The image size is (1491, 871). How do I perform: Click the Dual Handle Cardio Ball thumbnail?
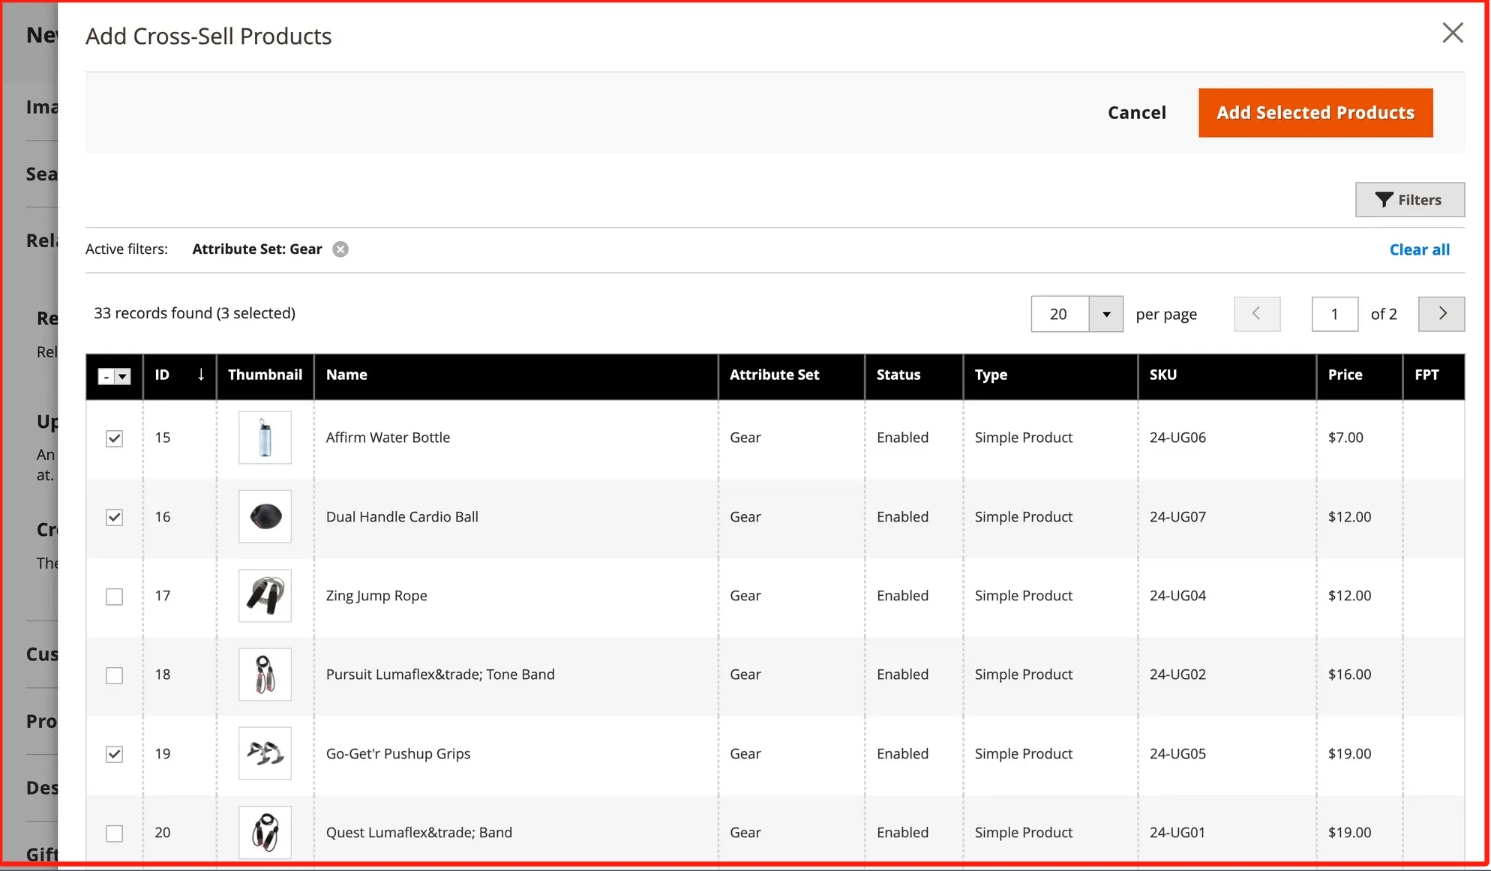265,517
